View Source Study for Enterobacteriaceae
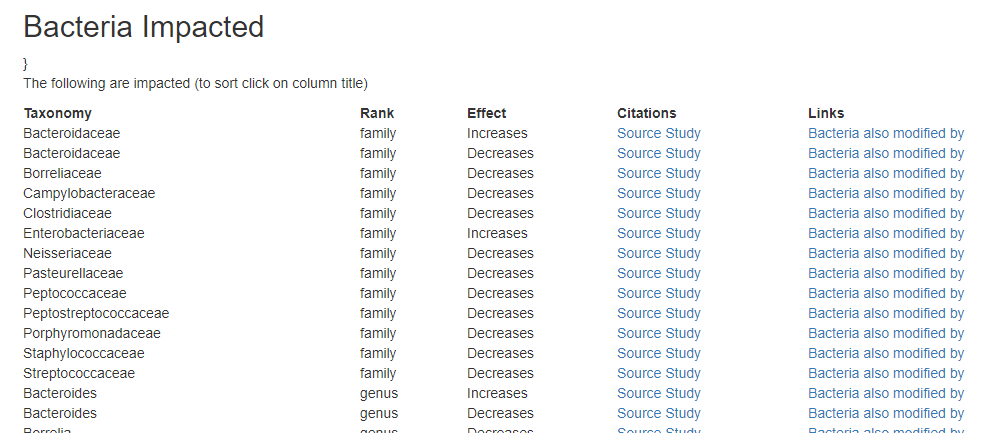The image size is (981, 433). coord(658,233)
